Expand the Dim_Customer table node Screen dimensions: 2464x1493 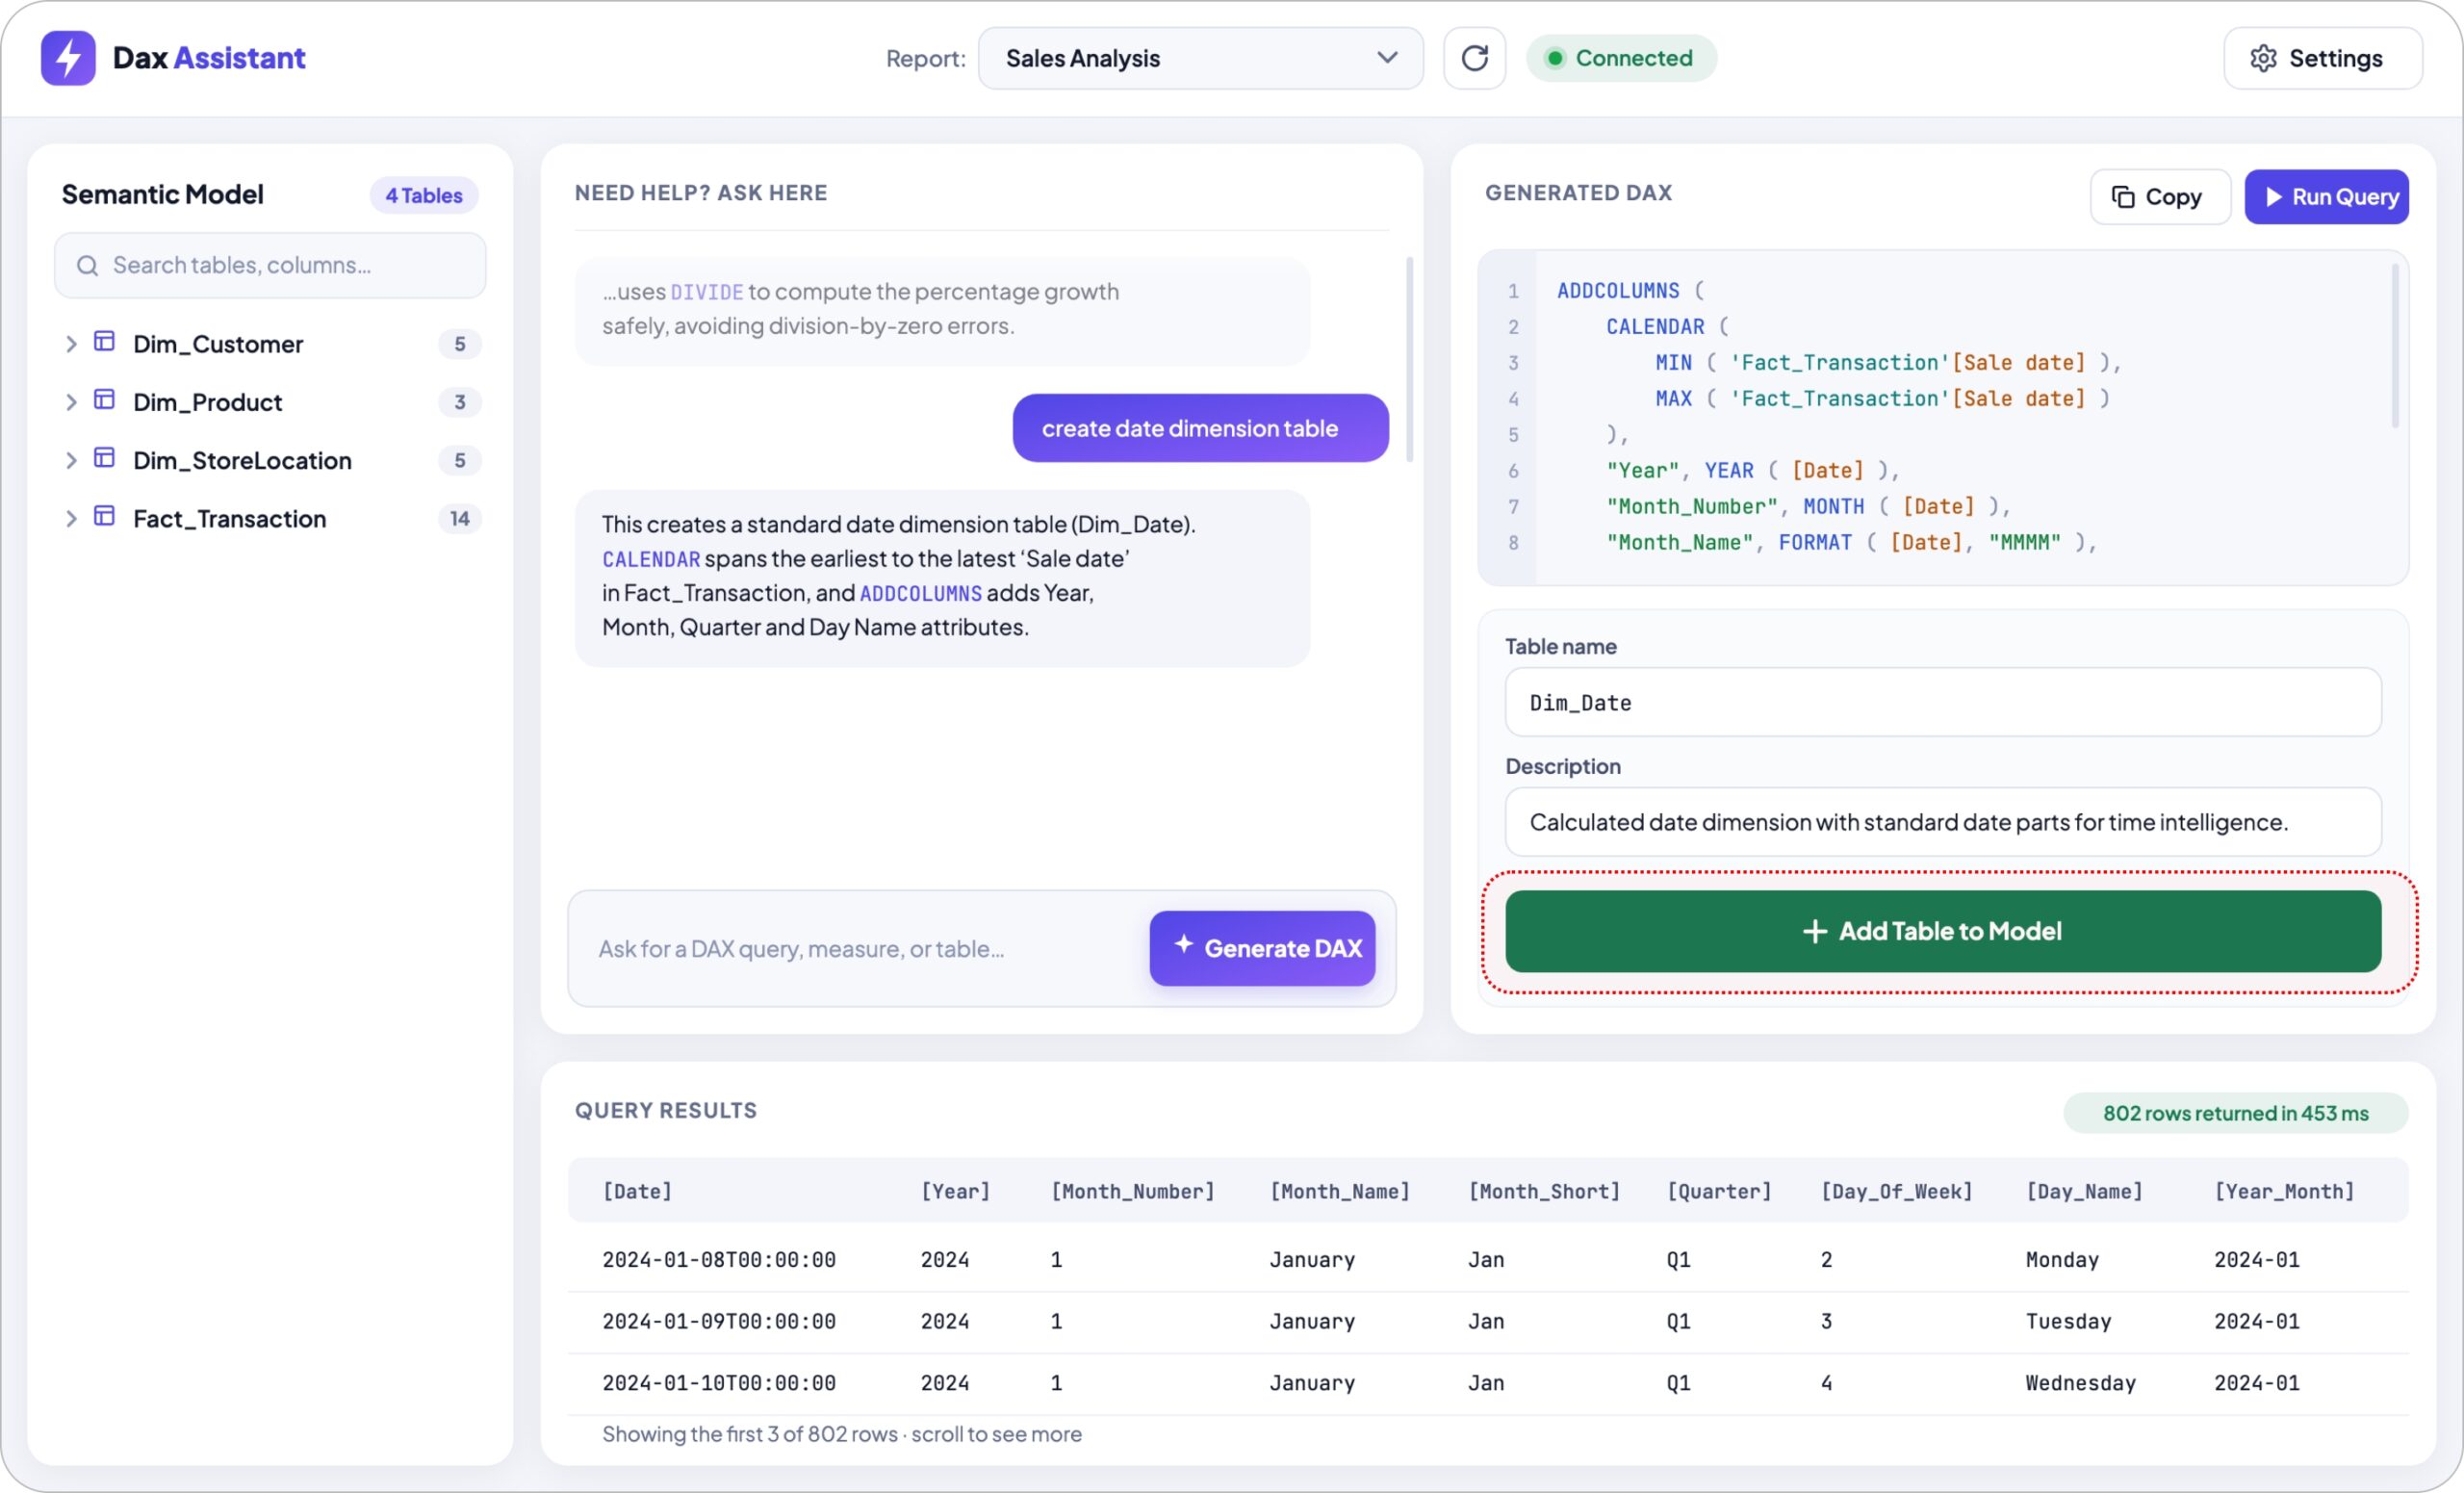coord(71,344)
